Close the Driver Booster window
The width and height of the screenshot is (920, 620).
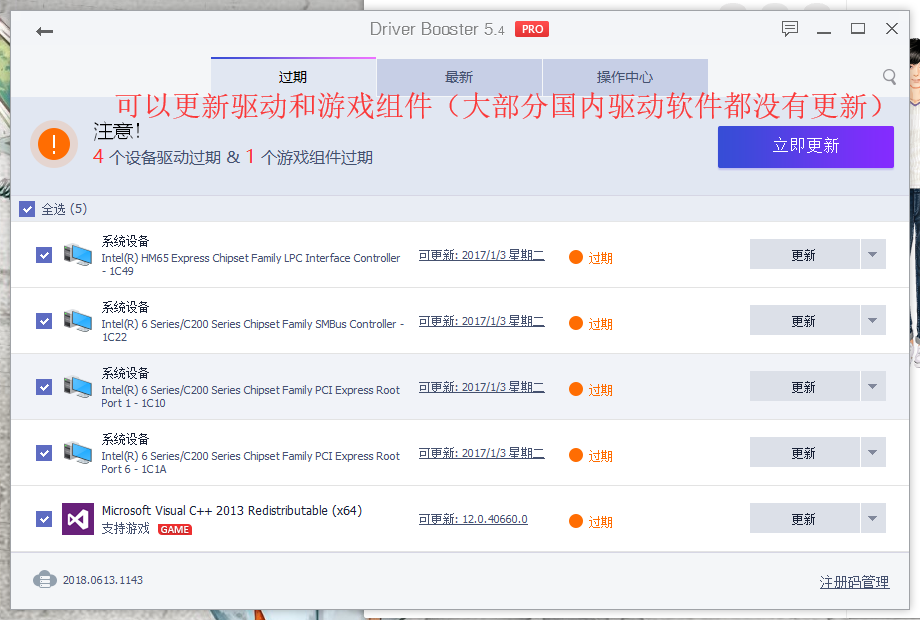[892, 28]
